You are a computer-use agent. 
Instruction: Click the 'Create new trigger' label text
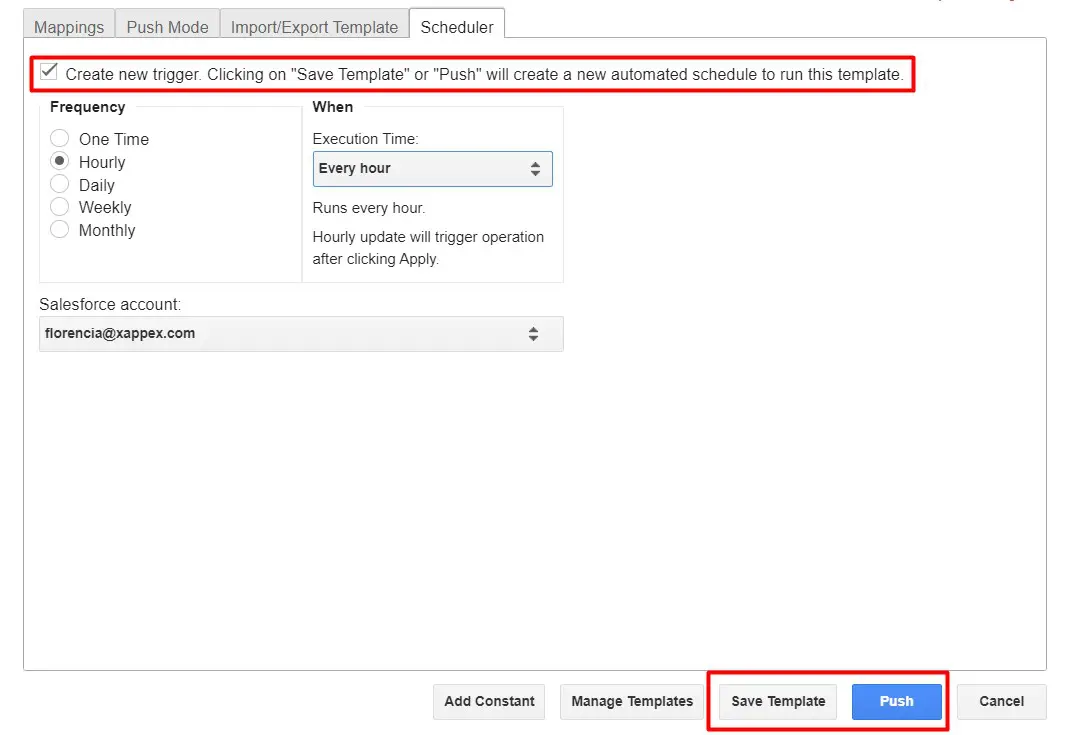click(x=484, y=75)
